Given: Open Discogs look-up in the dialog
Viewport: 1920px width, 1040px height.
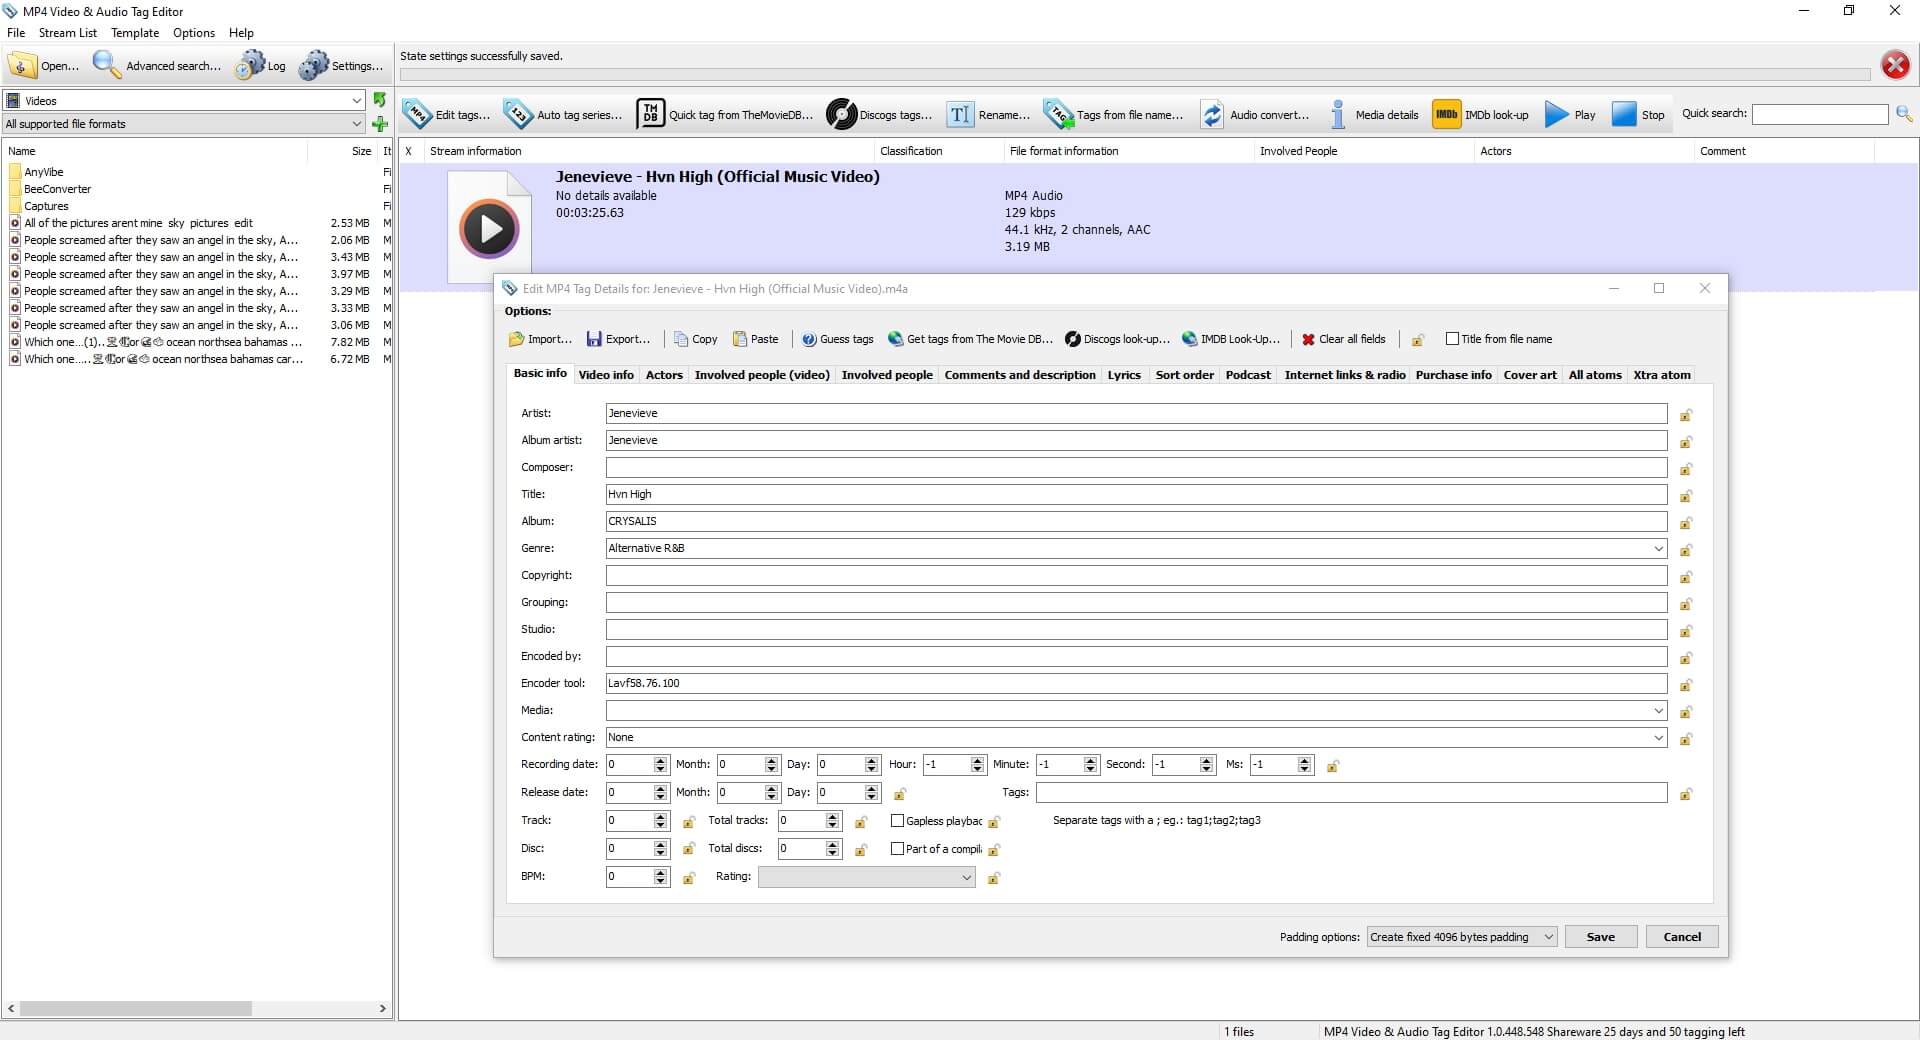Looking at the screenshot, I should coord(1117,339).
